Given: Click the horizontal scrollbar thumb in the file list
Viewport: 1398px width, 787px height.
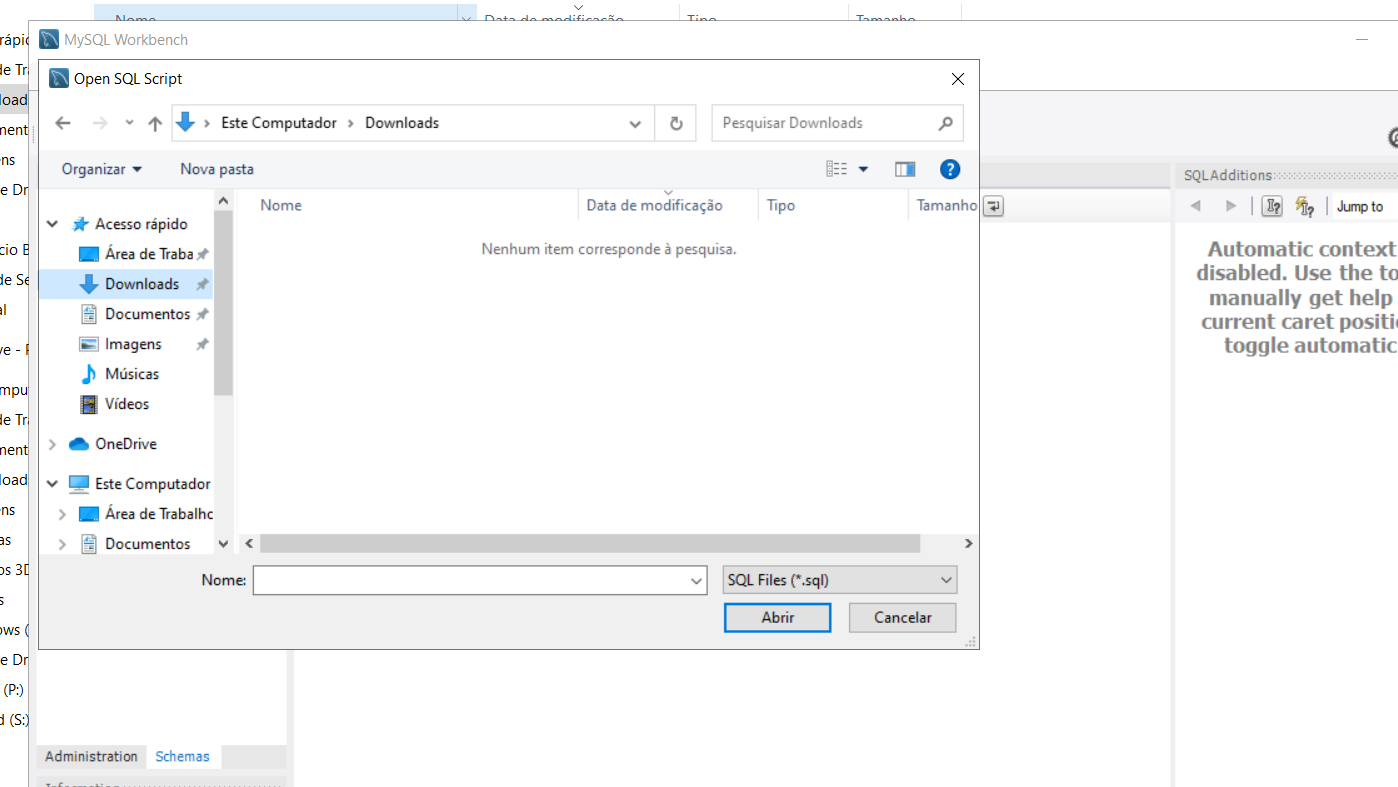Looking at the screenshot, I should pos(590,543).
